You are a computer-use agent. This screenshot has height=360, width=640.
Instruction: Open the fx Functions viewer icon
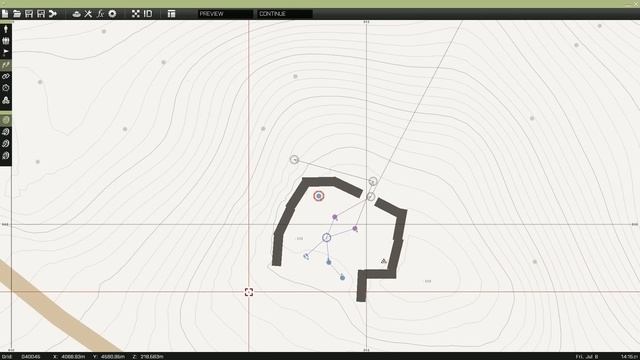pyautogui.click(x=100, y=14)
